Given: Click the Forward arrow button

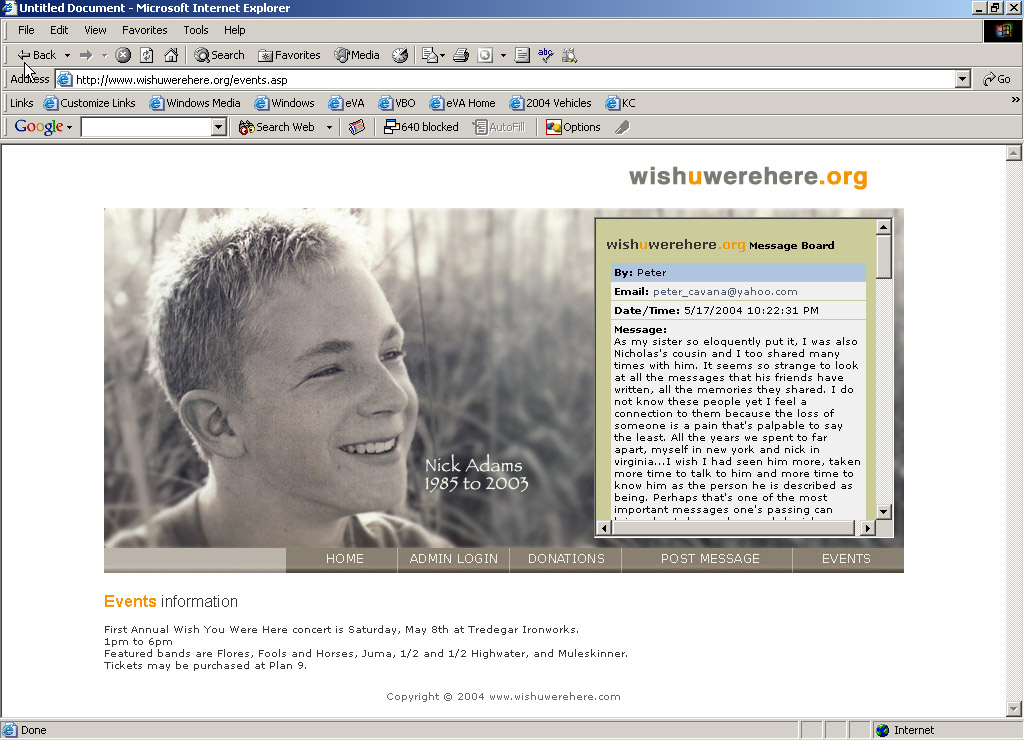Looking at the screenshot, I should 86,56.
